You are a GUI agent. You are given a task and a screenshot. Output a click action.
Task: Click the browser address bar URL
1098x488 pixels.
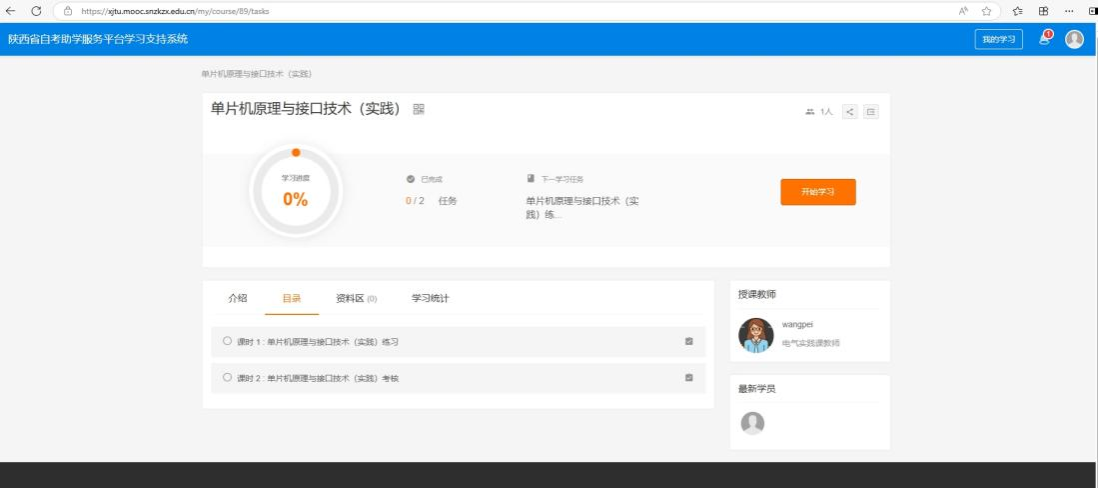tap(175, 11)
